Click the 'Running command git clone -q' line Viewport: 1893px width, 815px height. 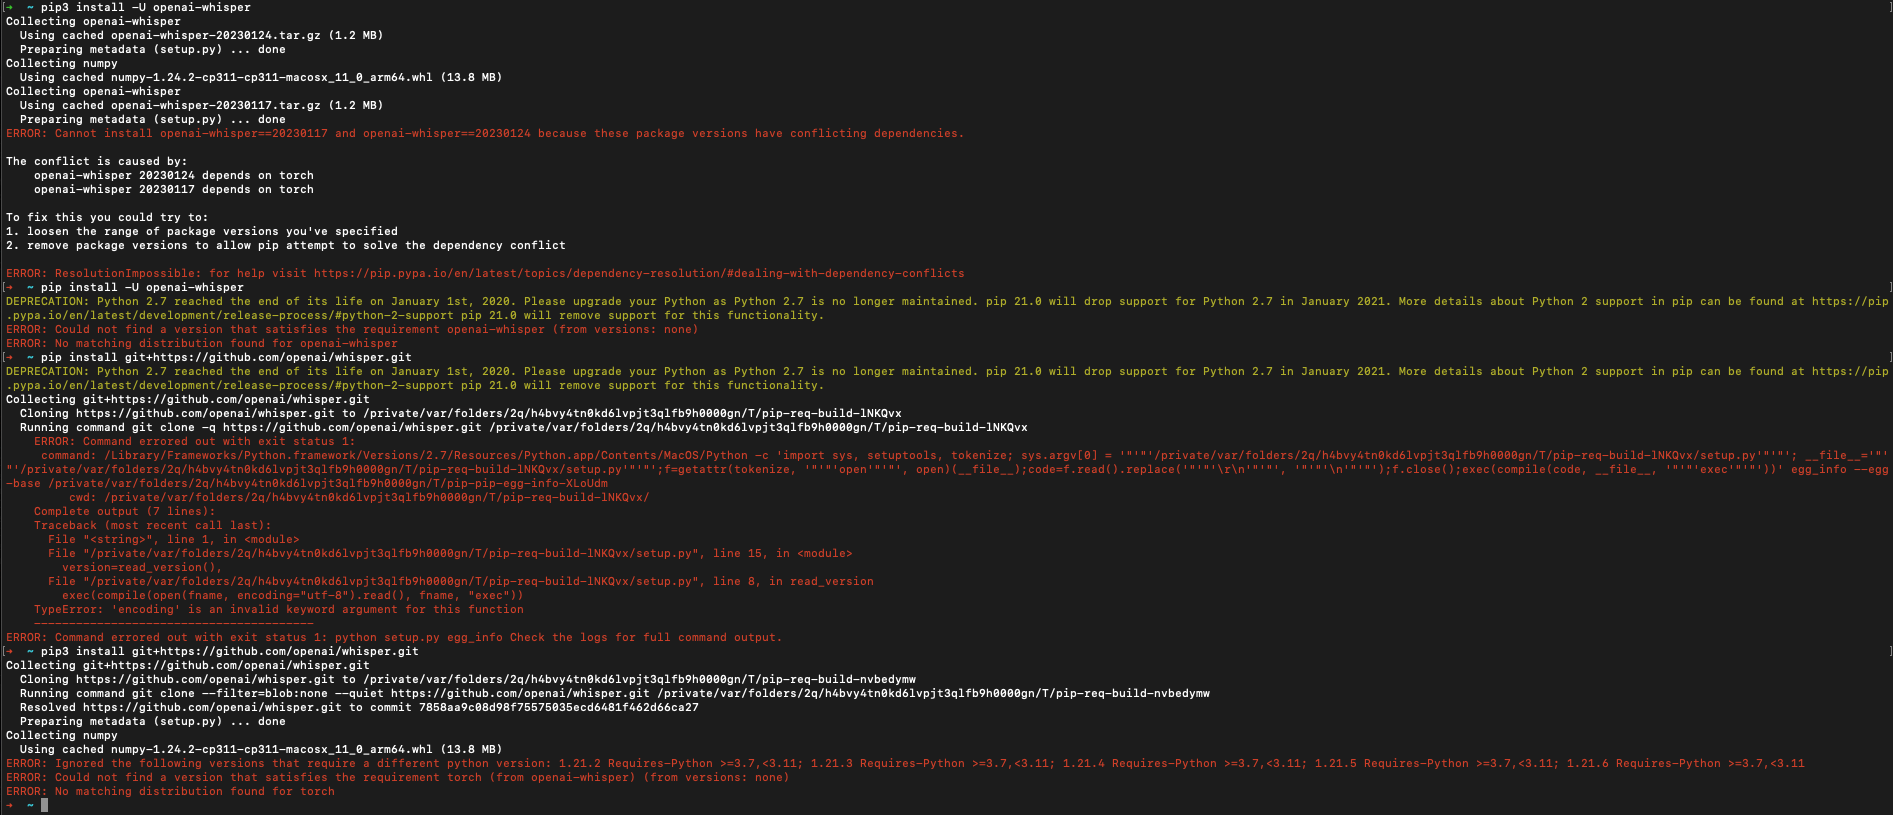click(x=524, y=427)
